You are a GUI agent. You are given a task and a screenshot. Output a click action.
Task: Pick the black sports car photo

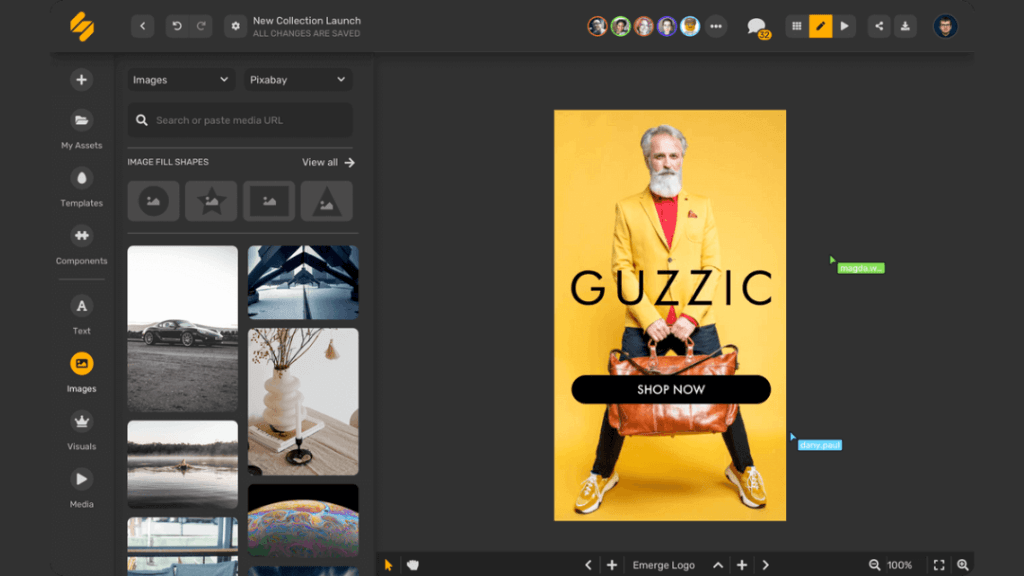(182, 328)
